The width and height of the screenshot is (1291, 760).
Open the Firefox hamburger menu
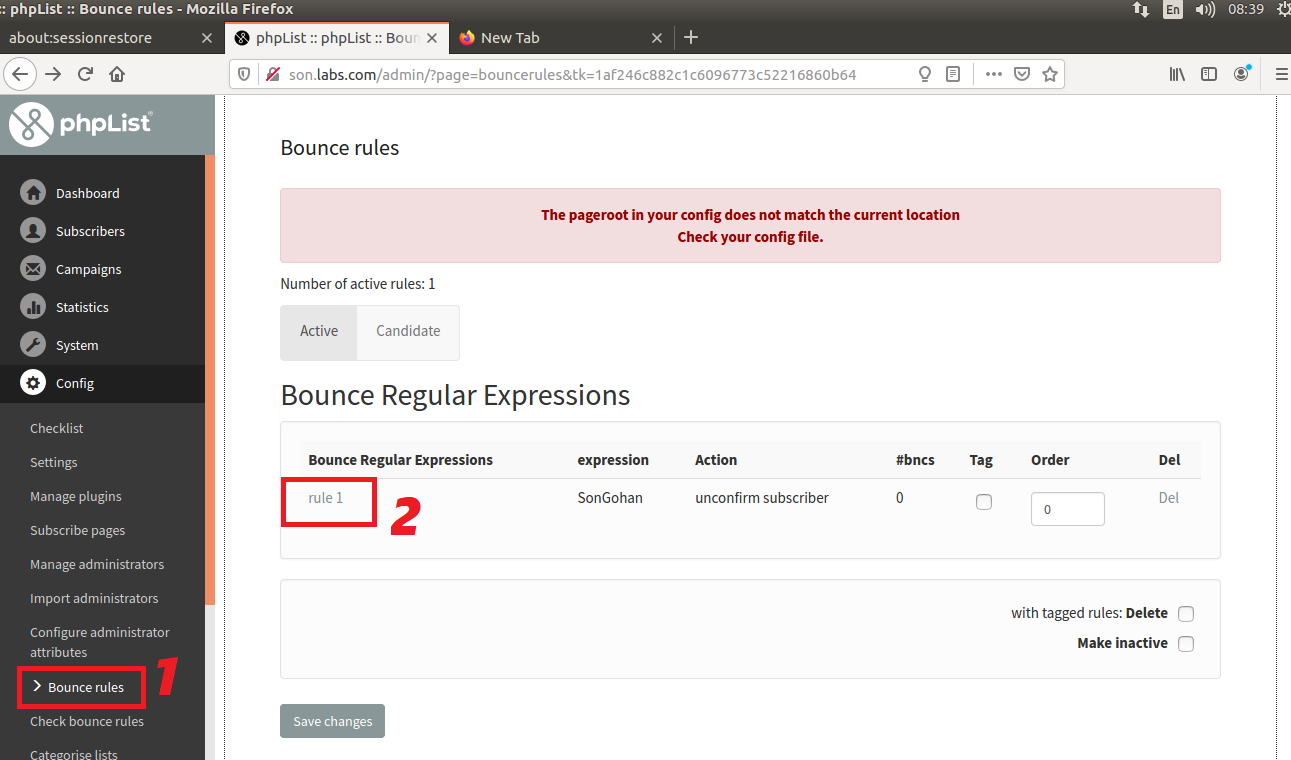coord(1281,73)
